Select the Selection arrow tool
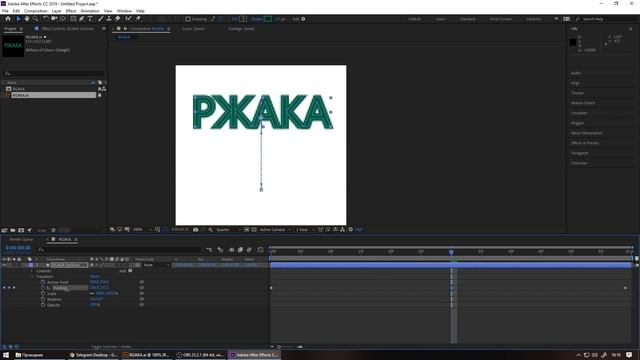This screenshot has width=640, height=360. 18,19
